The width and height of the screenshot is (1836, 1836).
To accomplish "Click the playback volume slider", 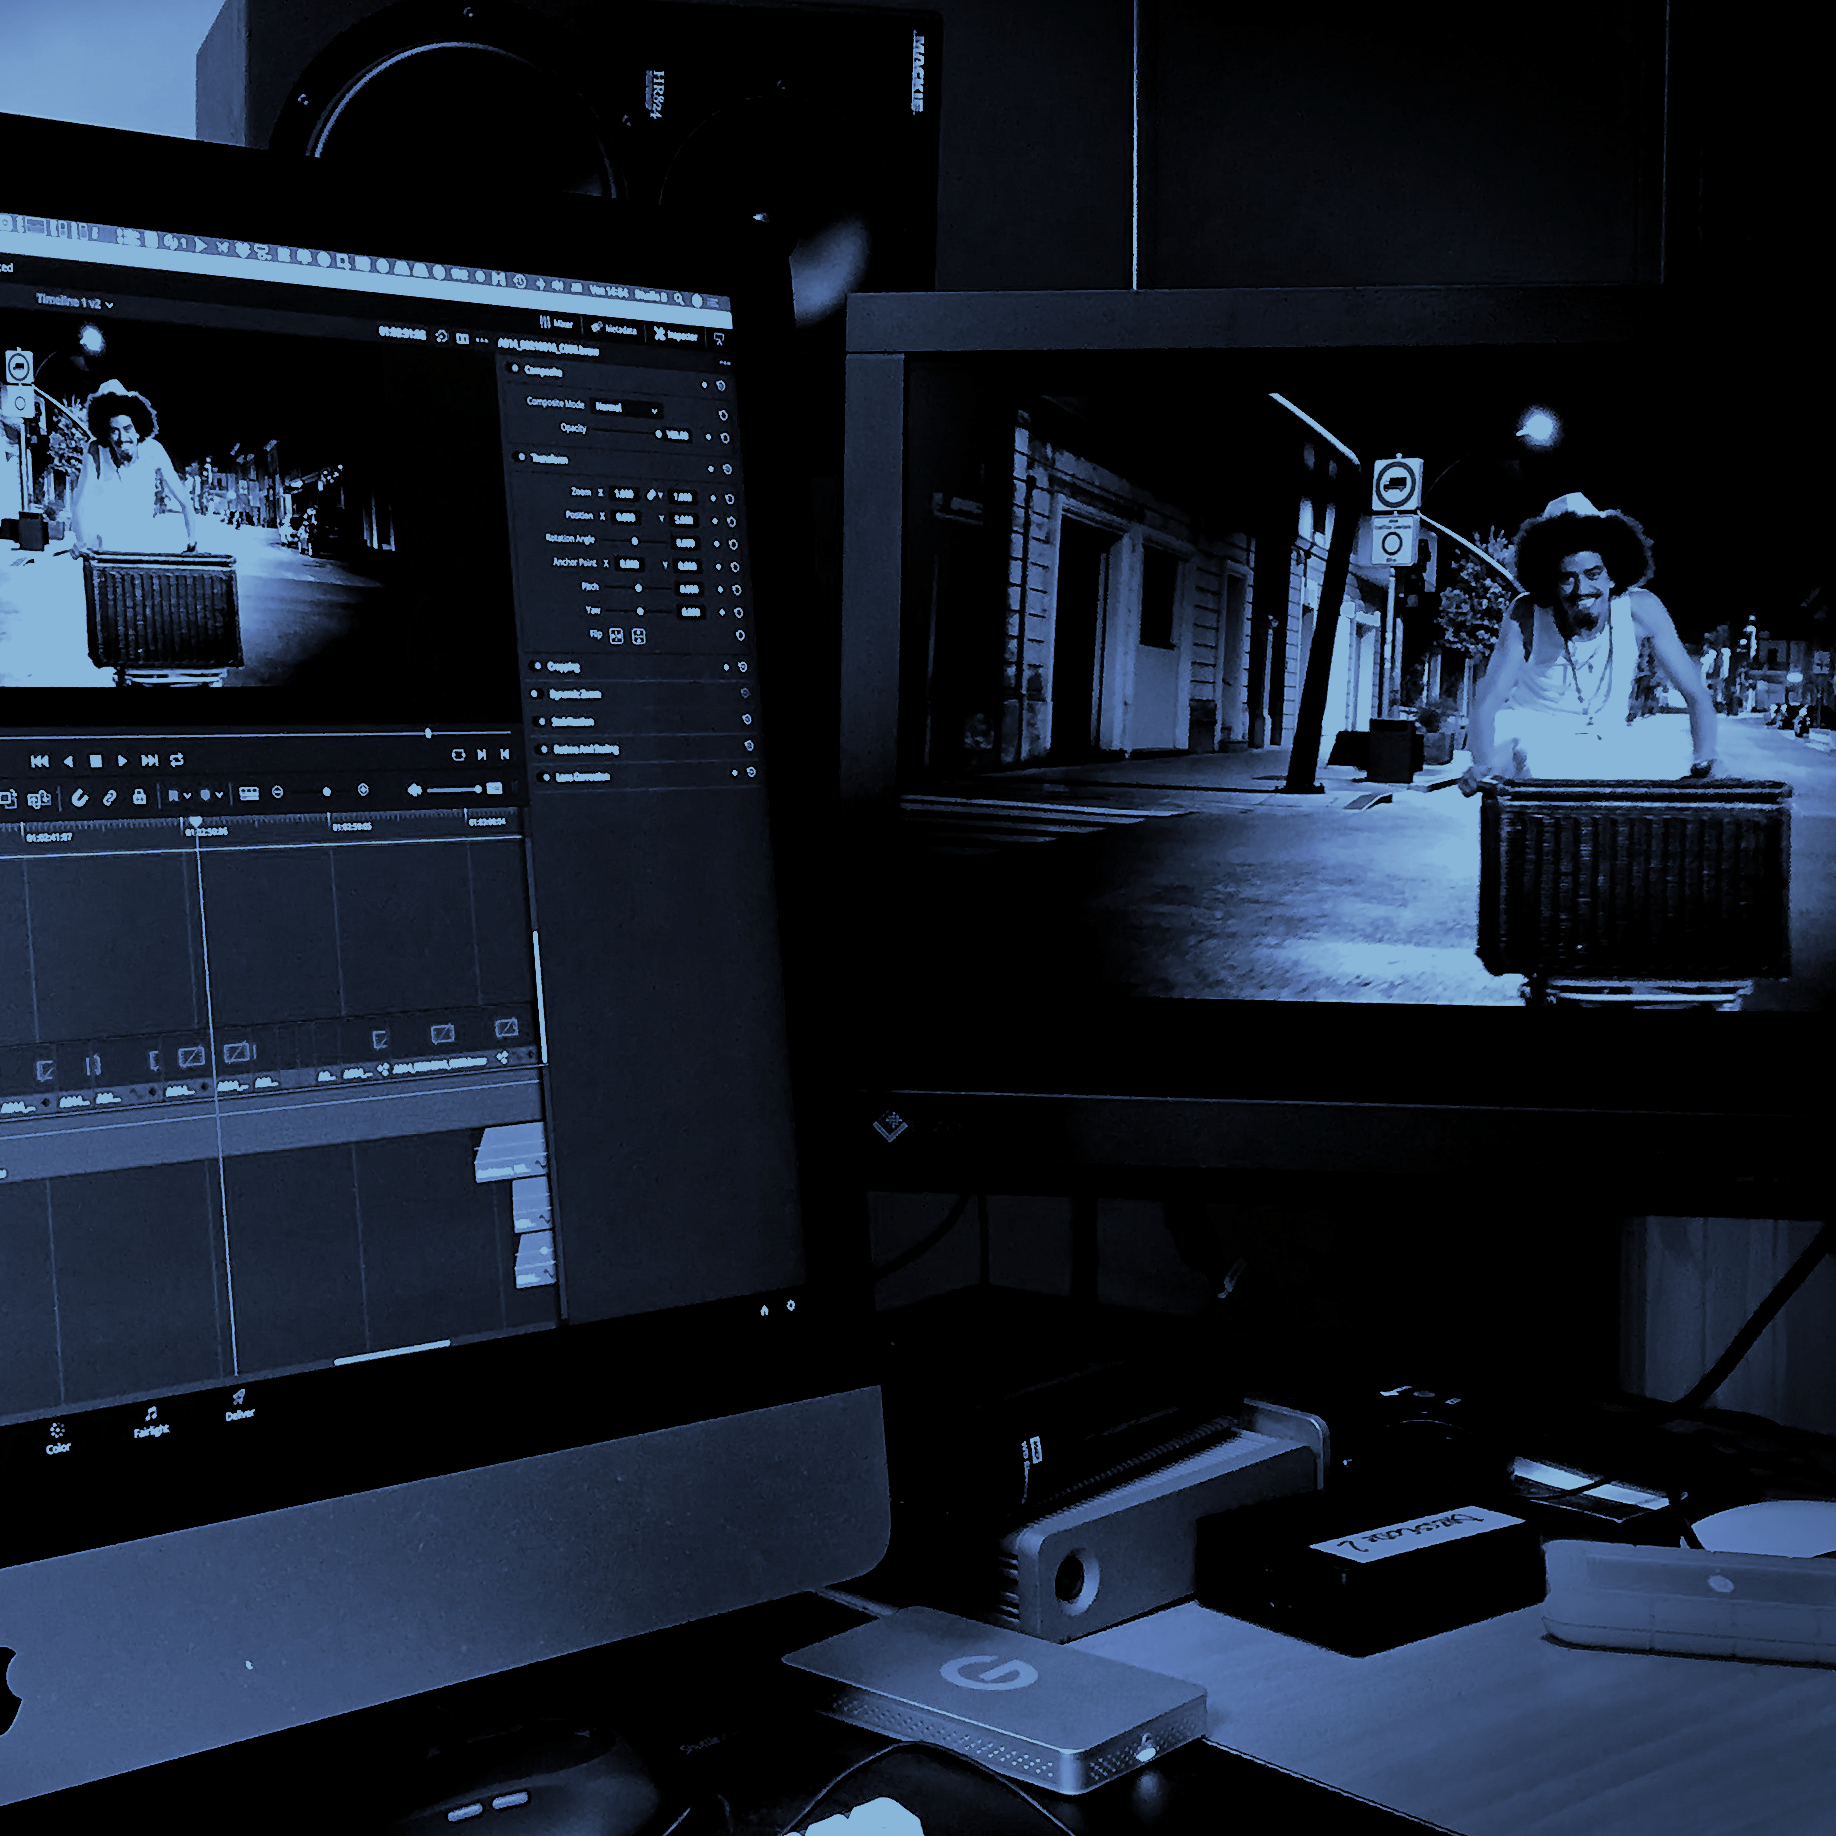I will (454, 790).
